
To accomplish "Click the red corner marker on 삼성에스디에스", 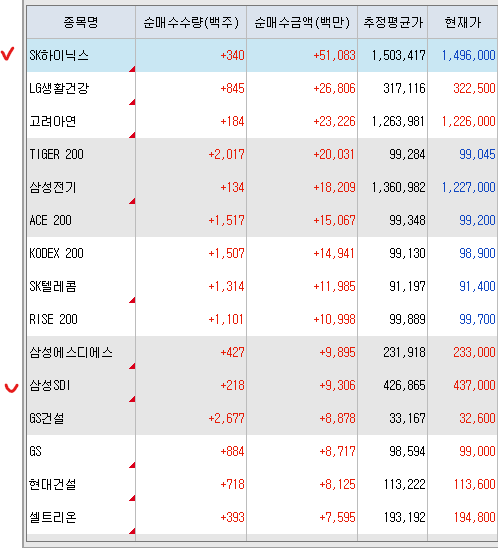I will pyautogui.click(x=132, y=366).
